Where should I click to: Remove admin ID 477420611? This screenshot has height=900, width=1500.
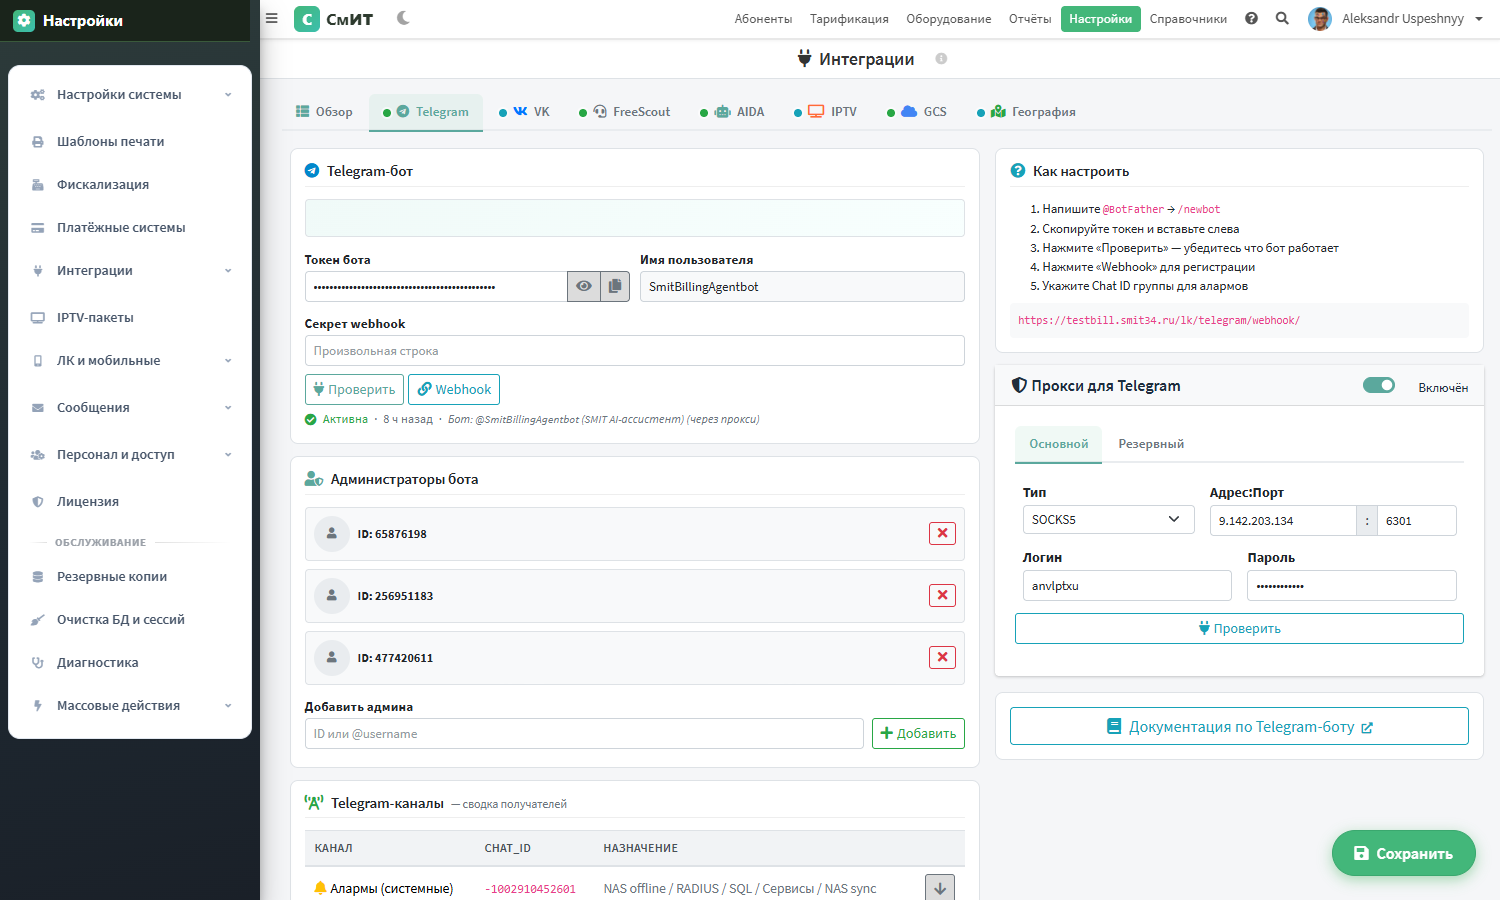click(942, 658)
